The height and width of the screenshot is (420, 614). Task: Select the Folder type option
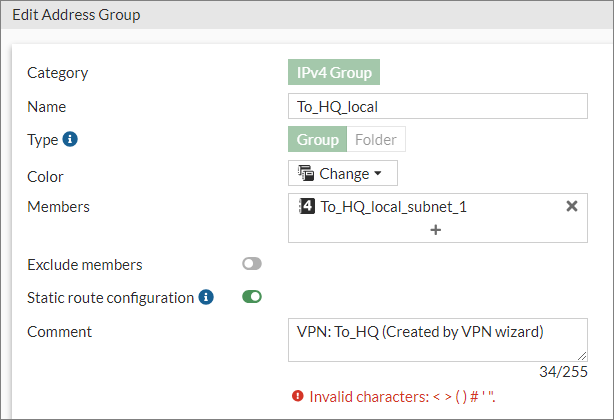click(376, 139)
